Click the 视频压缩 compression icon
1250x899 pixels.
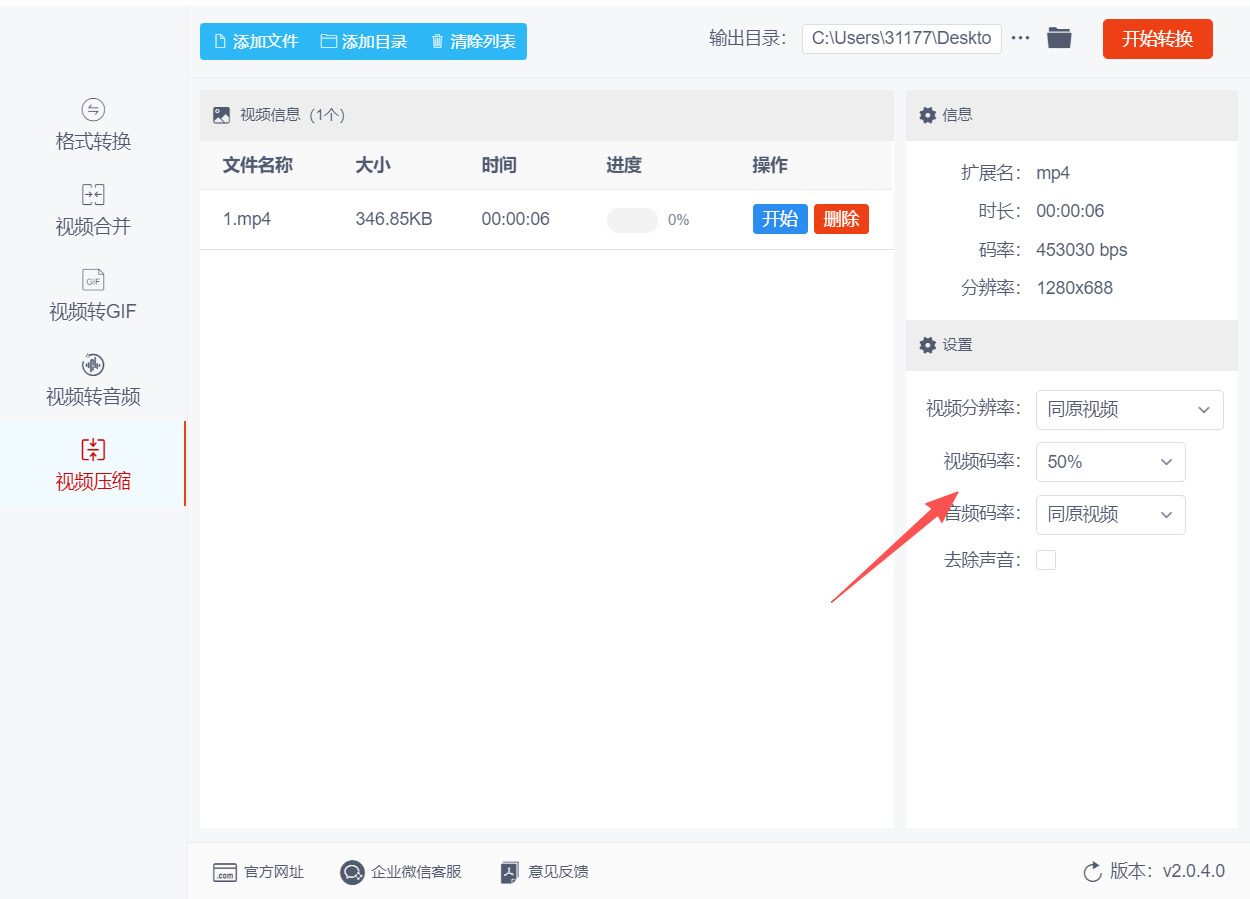click(x=93, y=450)
